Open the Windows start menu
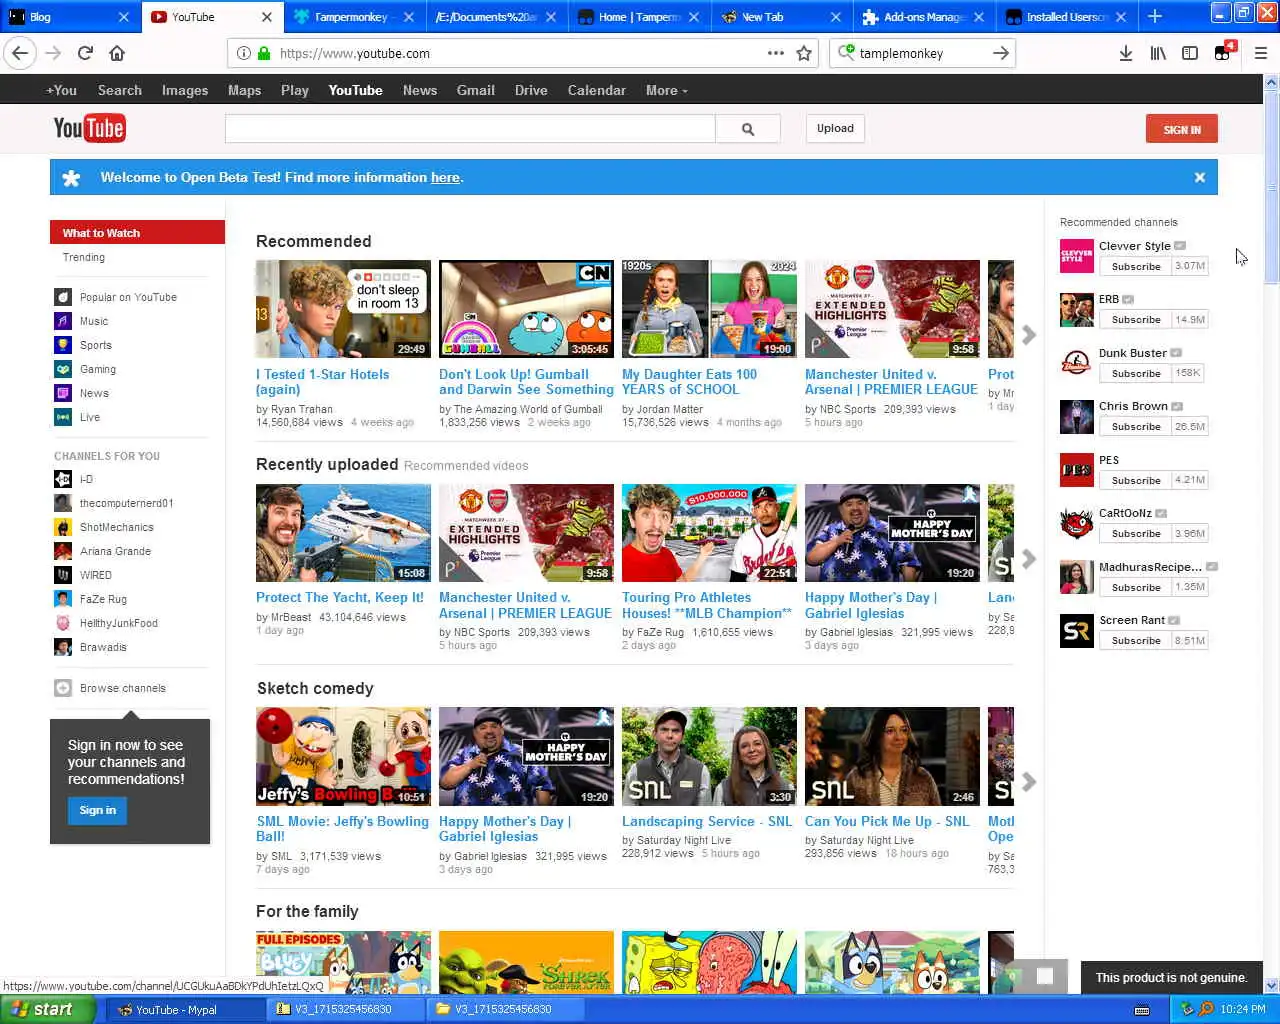This screenshot has height=1024, width=1280. click(x=47, y=1009)
